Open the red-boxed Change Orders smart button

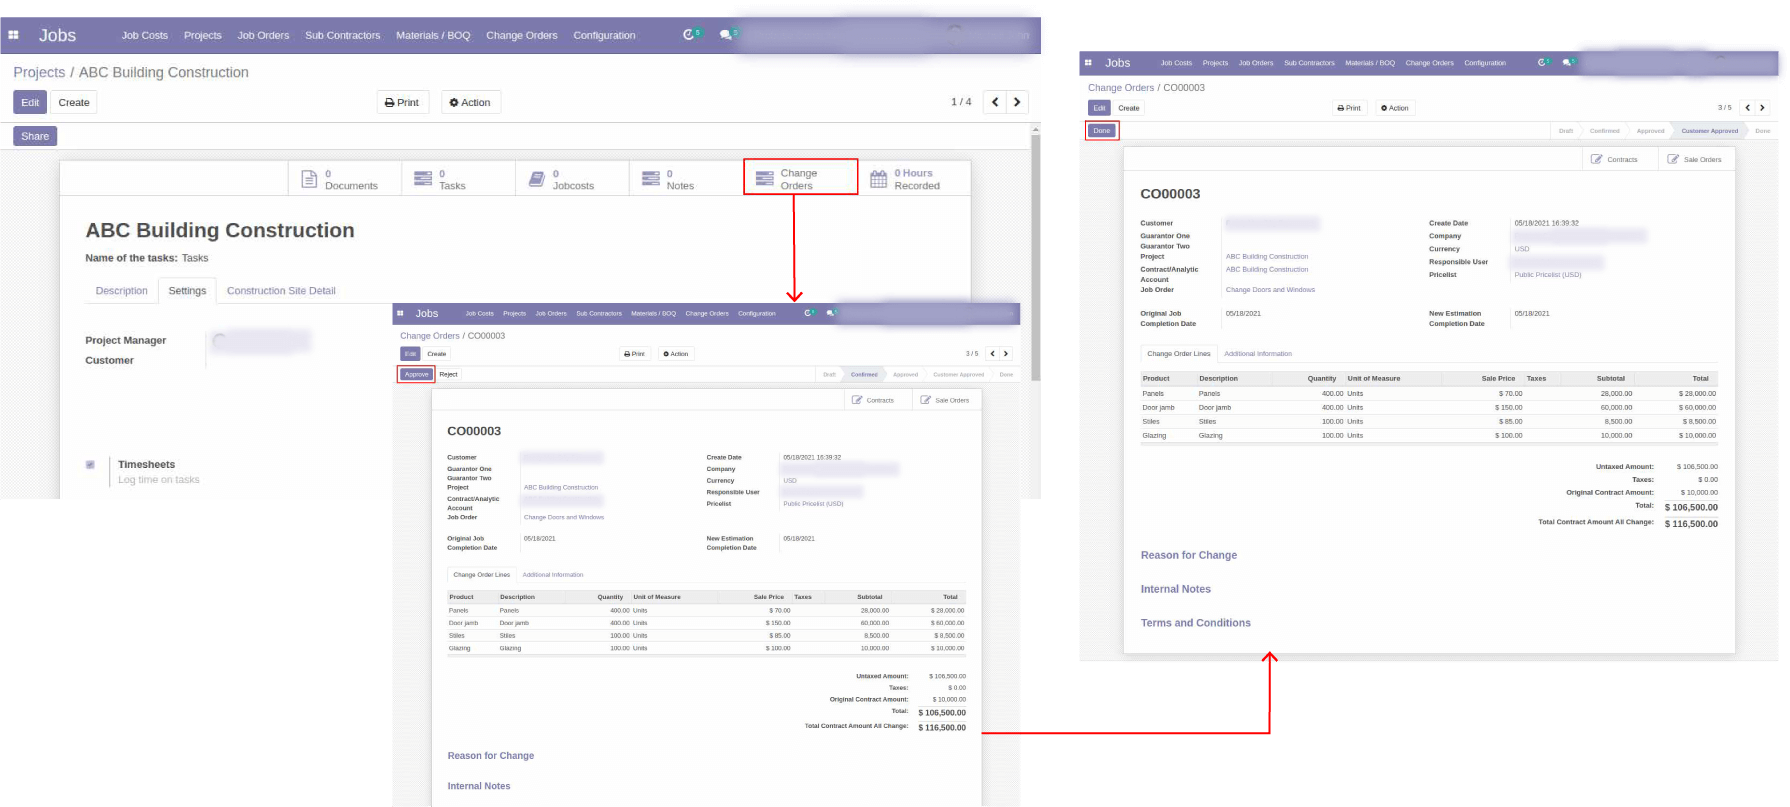click(x=800, y=178)
